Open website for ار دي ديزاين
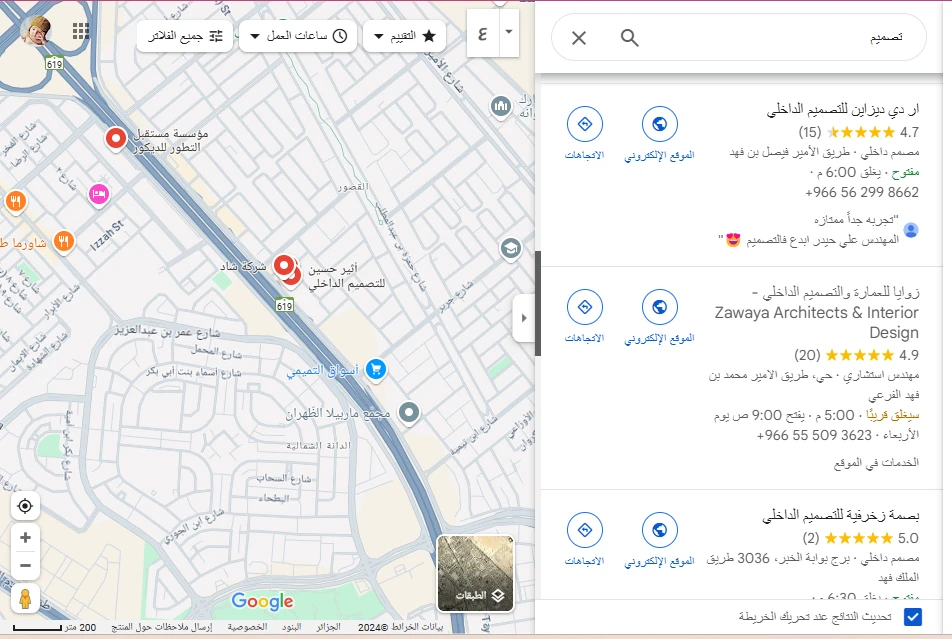The height and width of the screenshot is (639, 952). [659, 132]
